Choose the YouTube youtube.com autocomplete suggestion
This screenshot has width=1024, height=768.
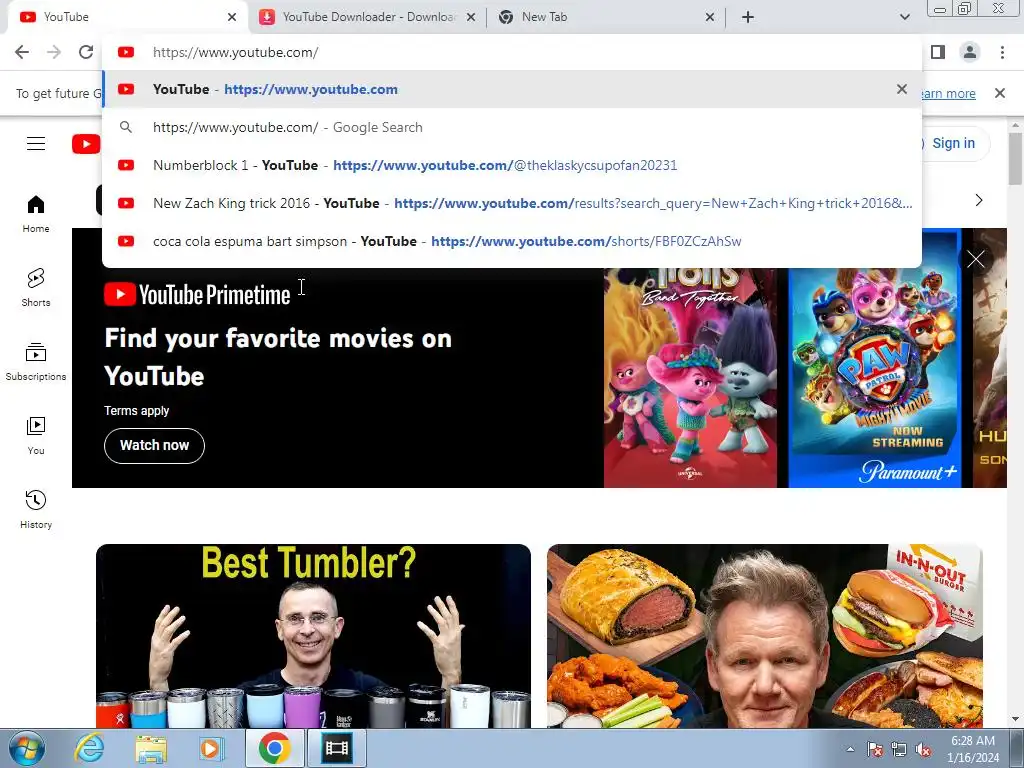point(512,89)
